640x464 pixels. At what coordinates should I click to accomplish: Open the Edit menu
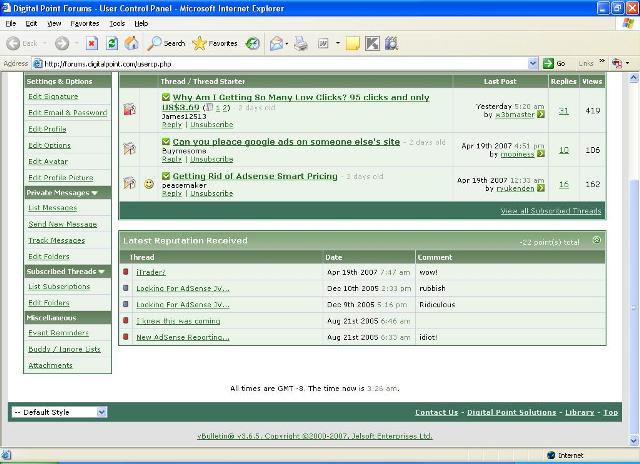pyautogui.click(x=31, y=24)
